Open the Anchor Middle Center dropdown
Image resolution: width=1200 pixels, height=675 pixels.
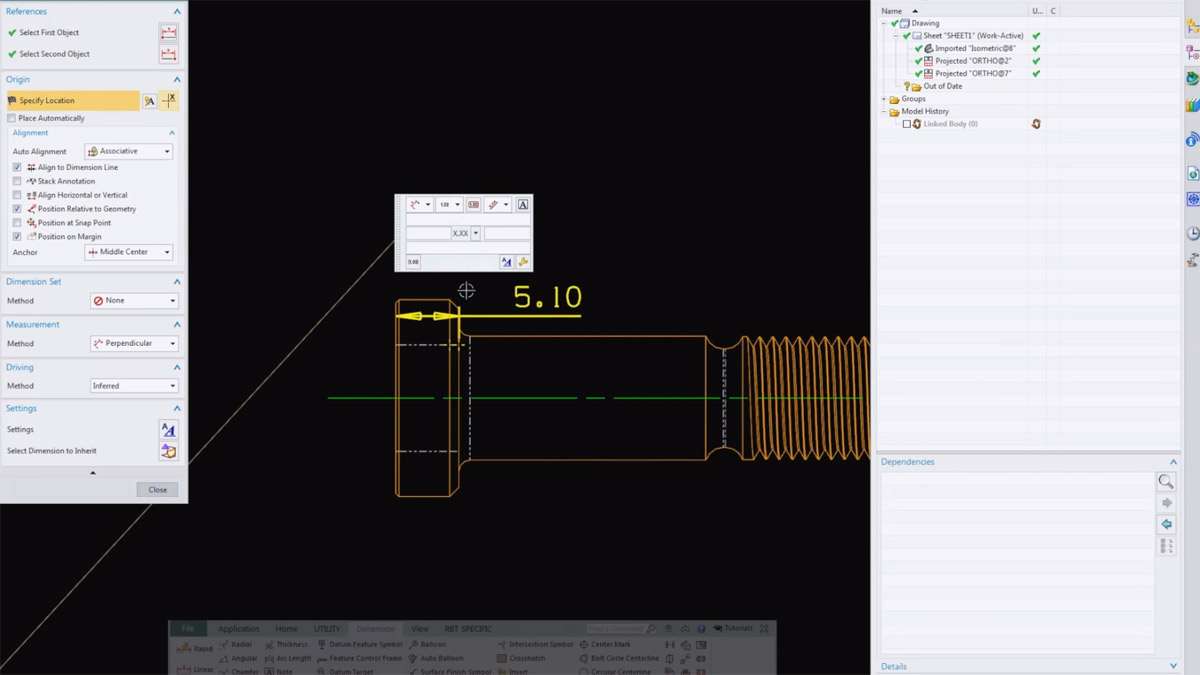pyautogui.click(x=129, y=252)
